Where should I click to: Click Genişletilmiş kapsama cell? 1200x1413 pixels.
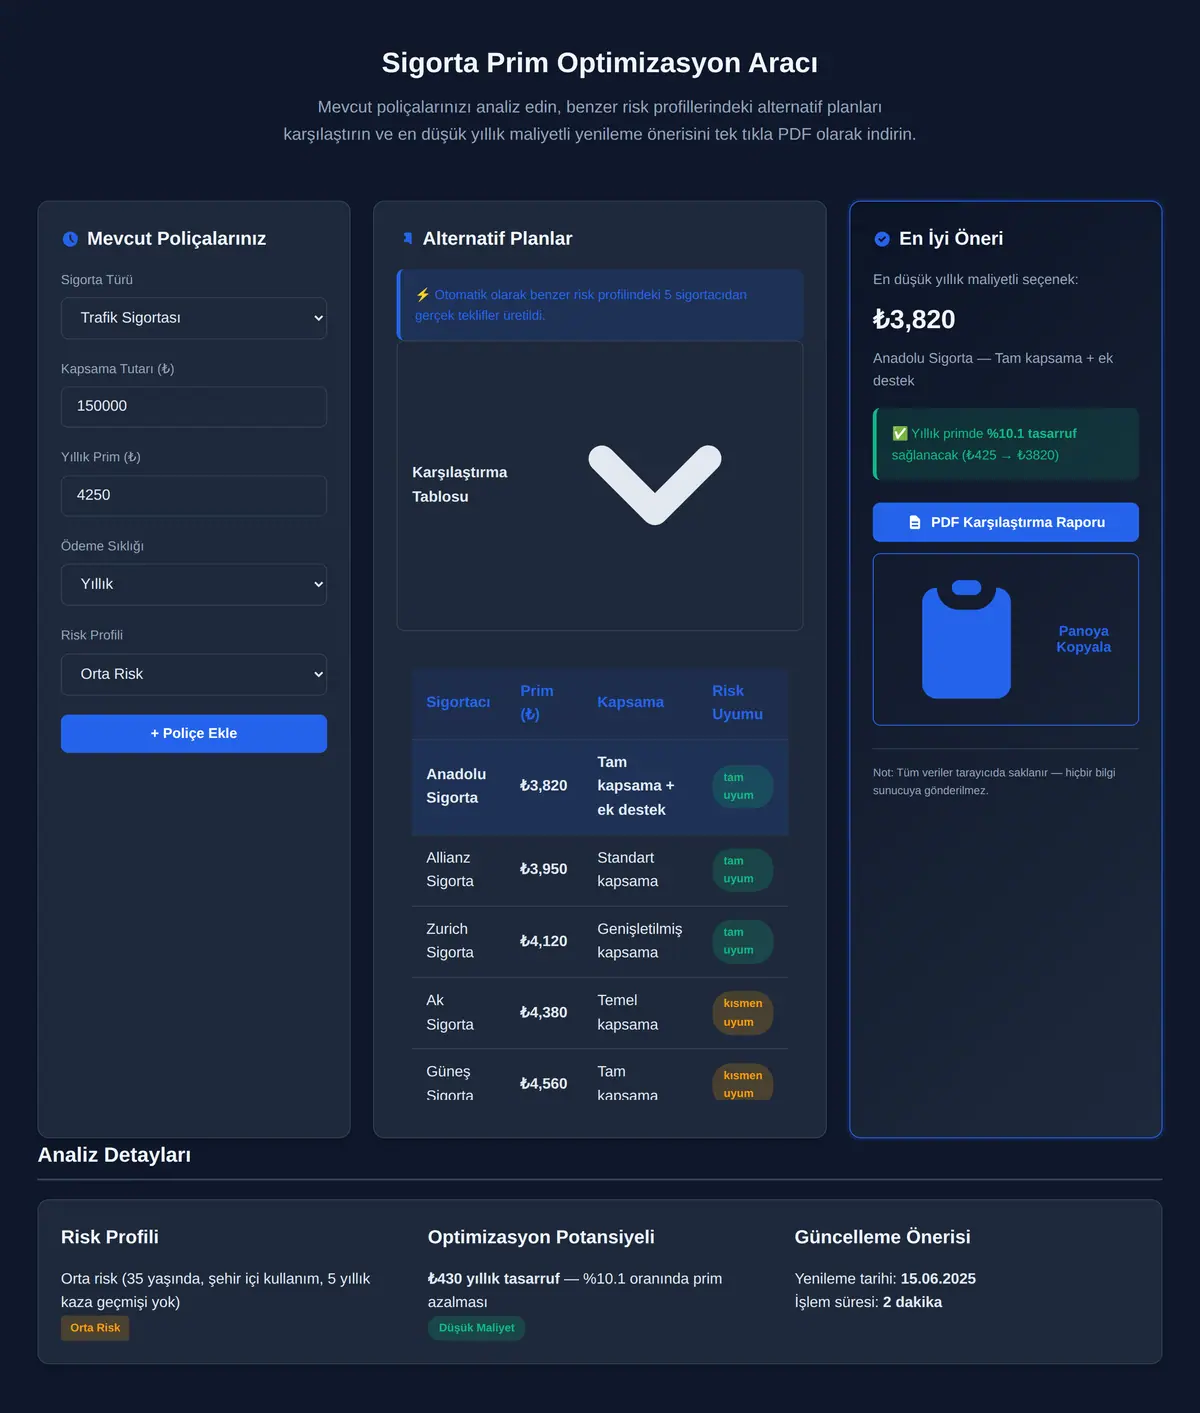[640, 941]
